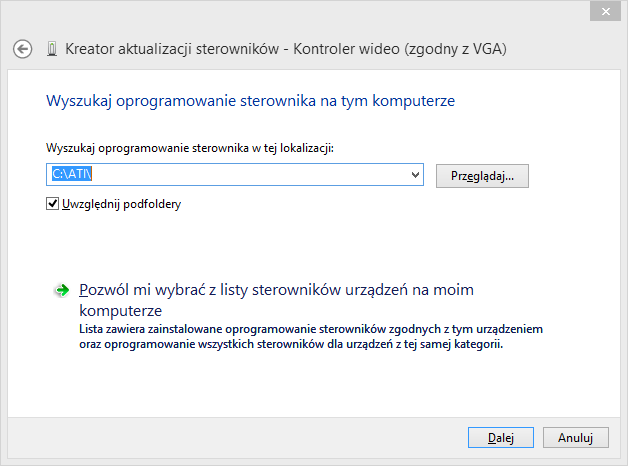This screenshot has height=466, width=628.
Task: Close the driver update wizard window
Action: coord(605,12)
